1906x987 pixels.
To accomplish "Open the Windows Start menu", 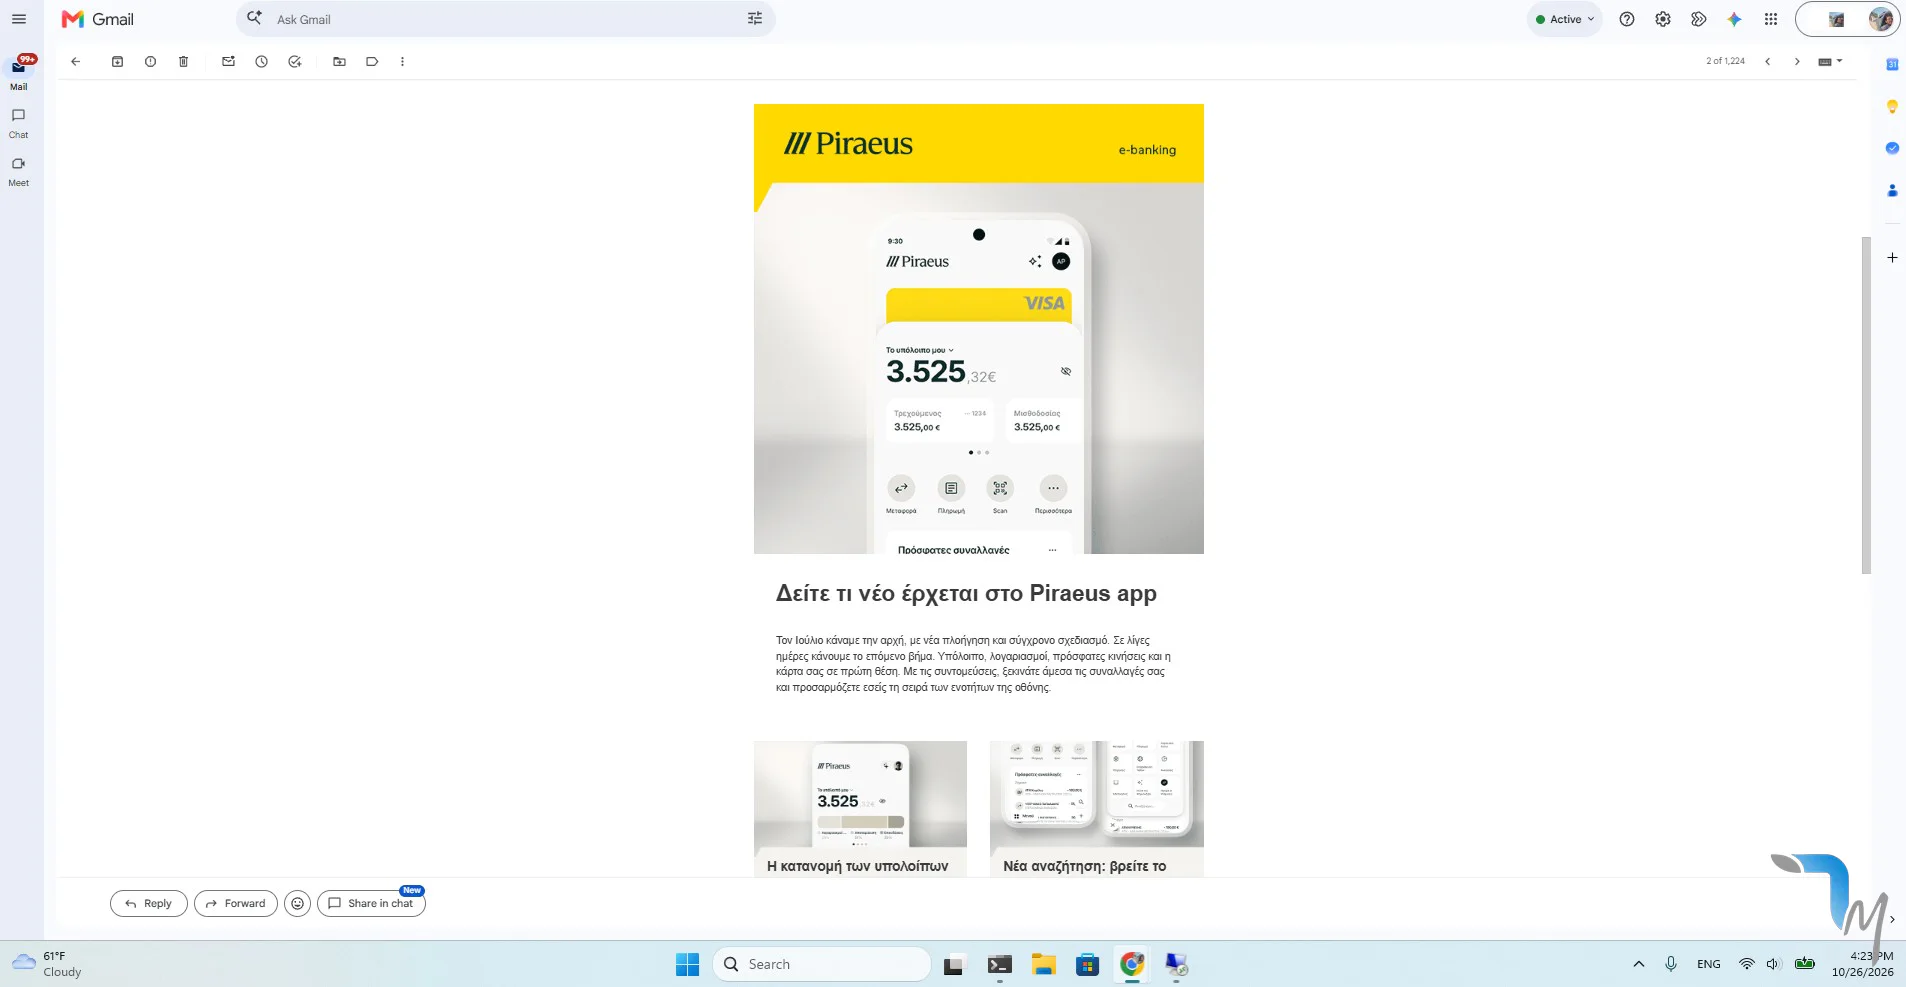I will pyautogui.click(x=688, y=964).
